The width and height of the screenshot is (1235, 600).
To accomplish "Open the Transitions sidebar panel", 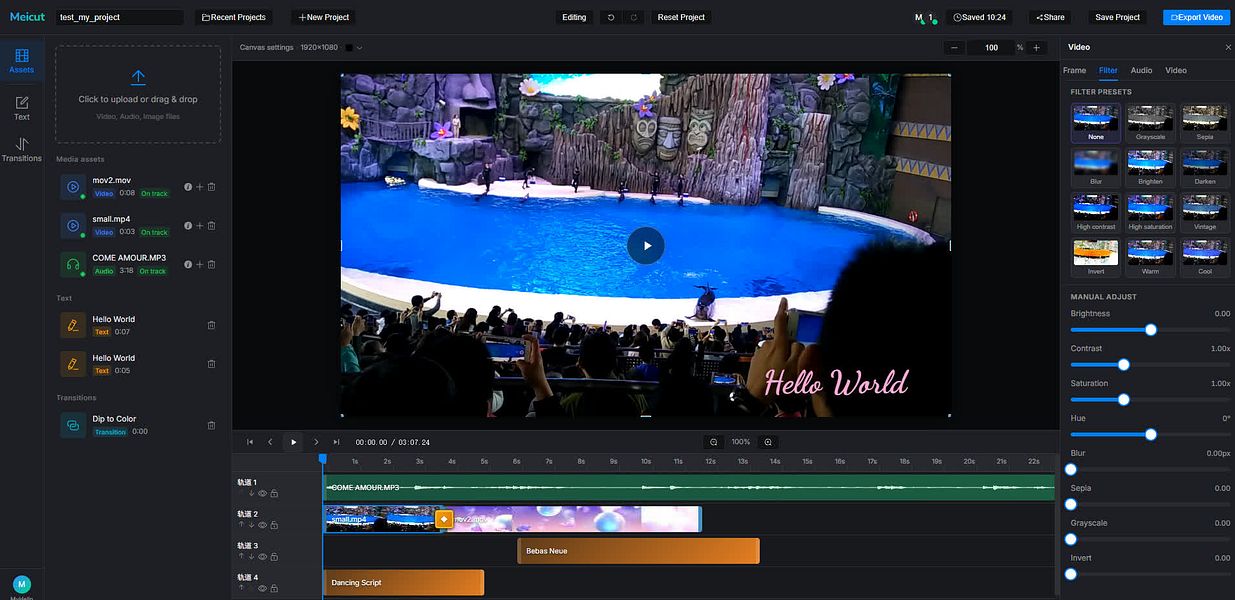I will click(21, 149).
